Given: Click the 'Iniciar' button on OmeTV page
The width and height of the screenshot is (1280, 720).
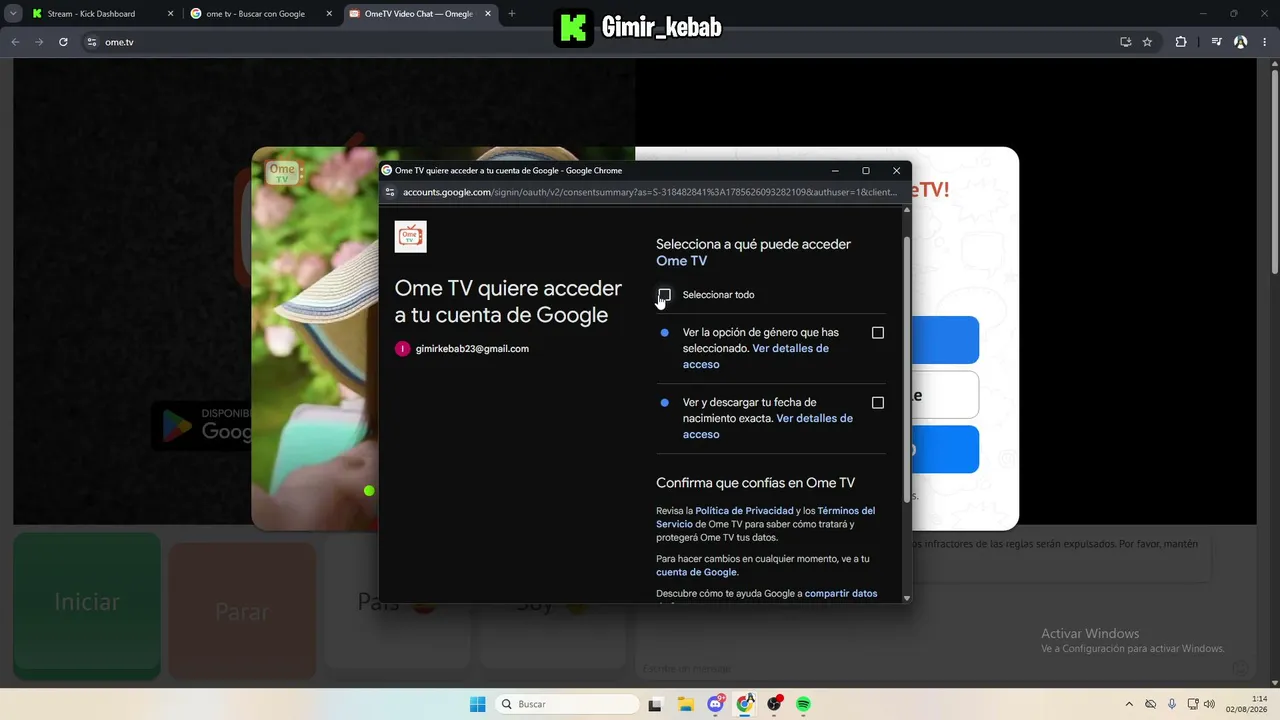Looking at the screenshot, I should [x=87, y=603].
